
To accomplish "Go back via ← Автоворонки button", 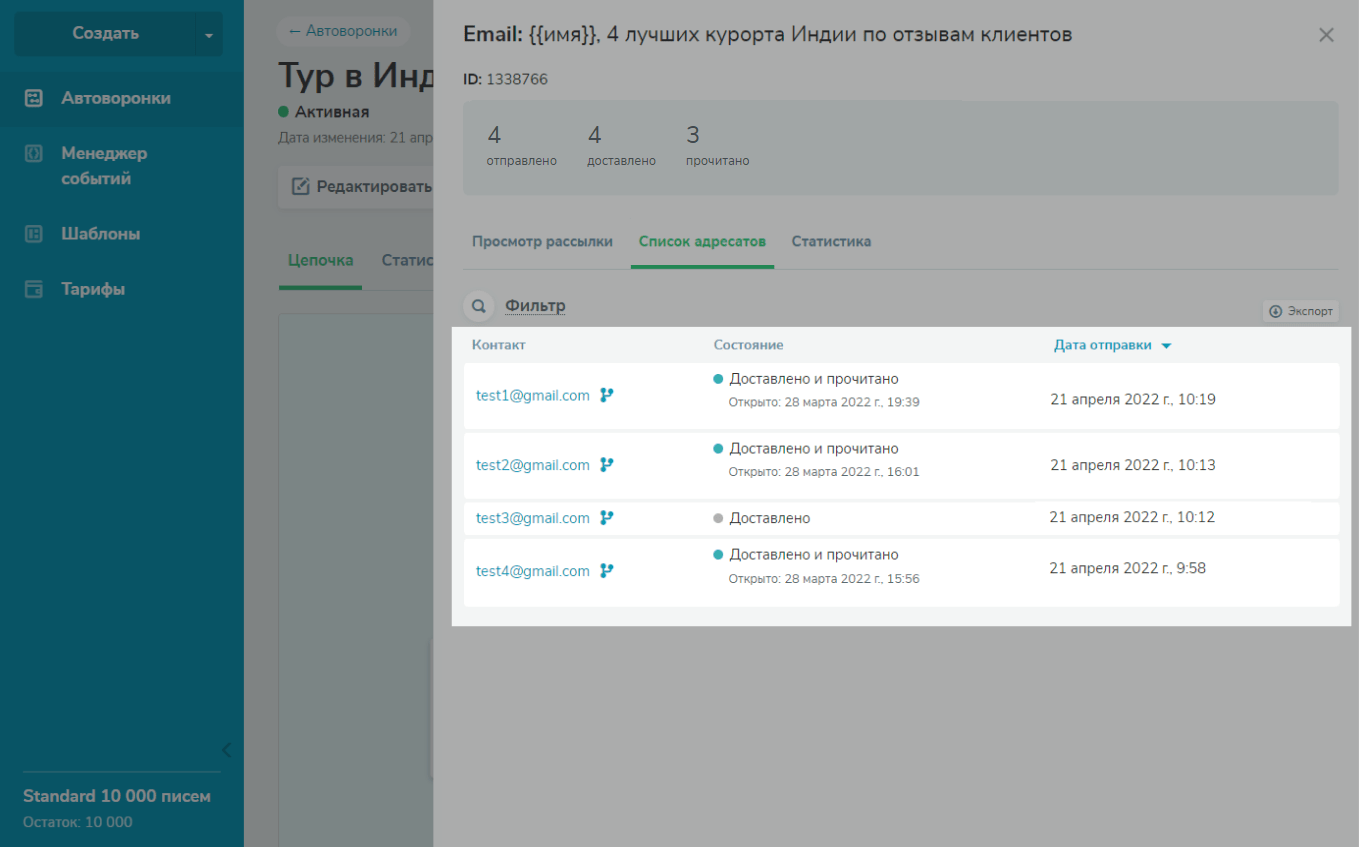I will pyautogui.click(x=342, y=31).
